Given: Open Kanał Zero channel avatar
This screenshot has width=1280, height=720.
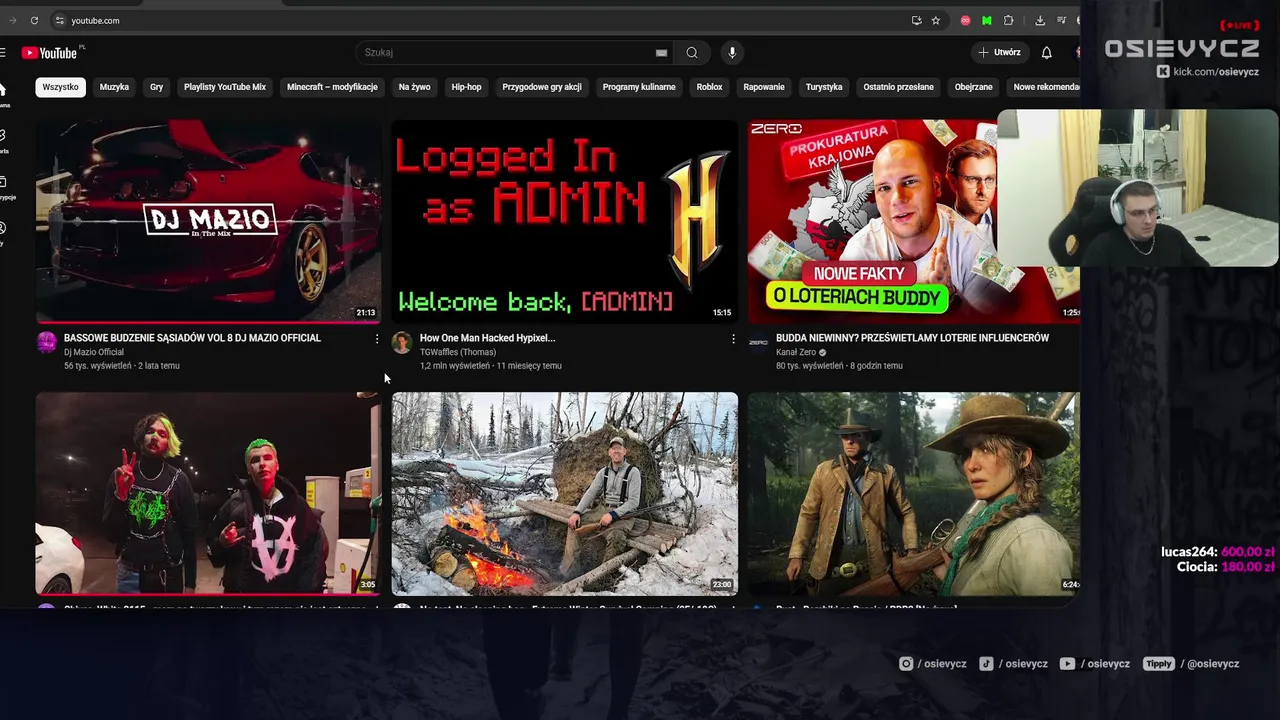Looking at the screenshot, I should coord(758,343).
